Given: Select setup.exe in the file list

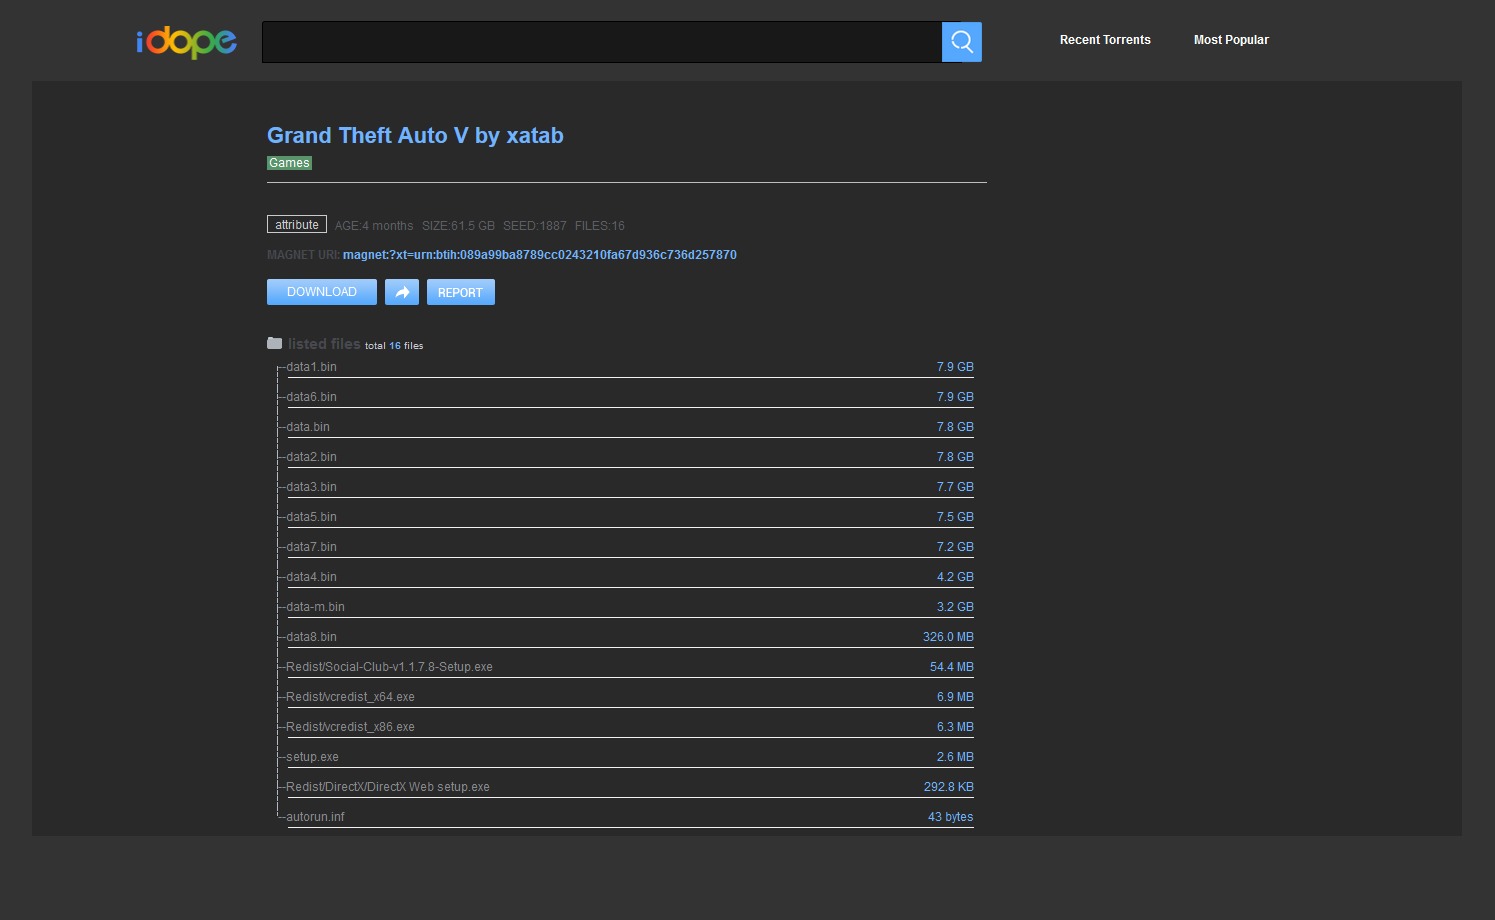Looking at the screenshot, I should (313, 757).
